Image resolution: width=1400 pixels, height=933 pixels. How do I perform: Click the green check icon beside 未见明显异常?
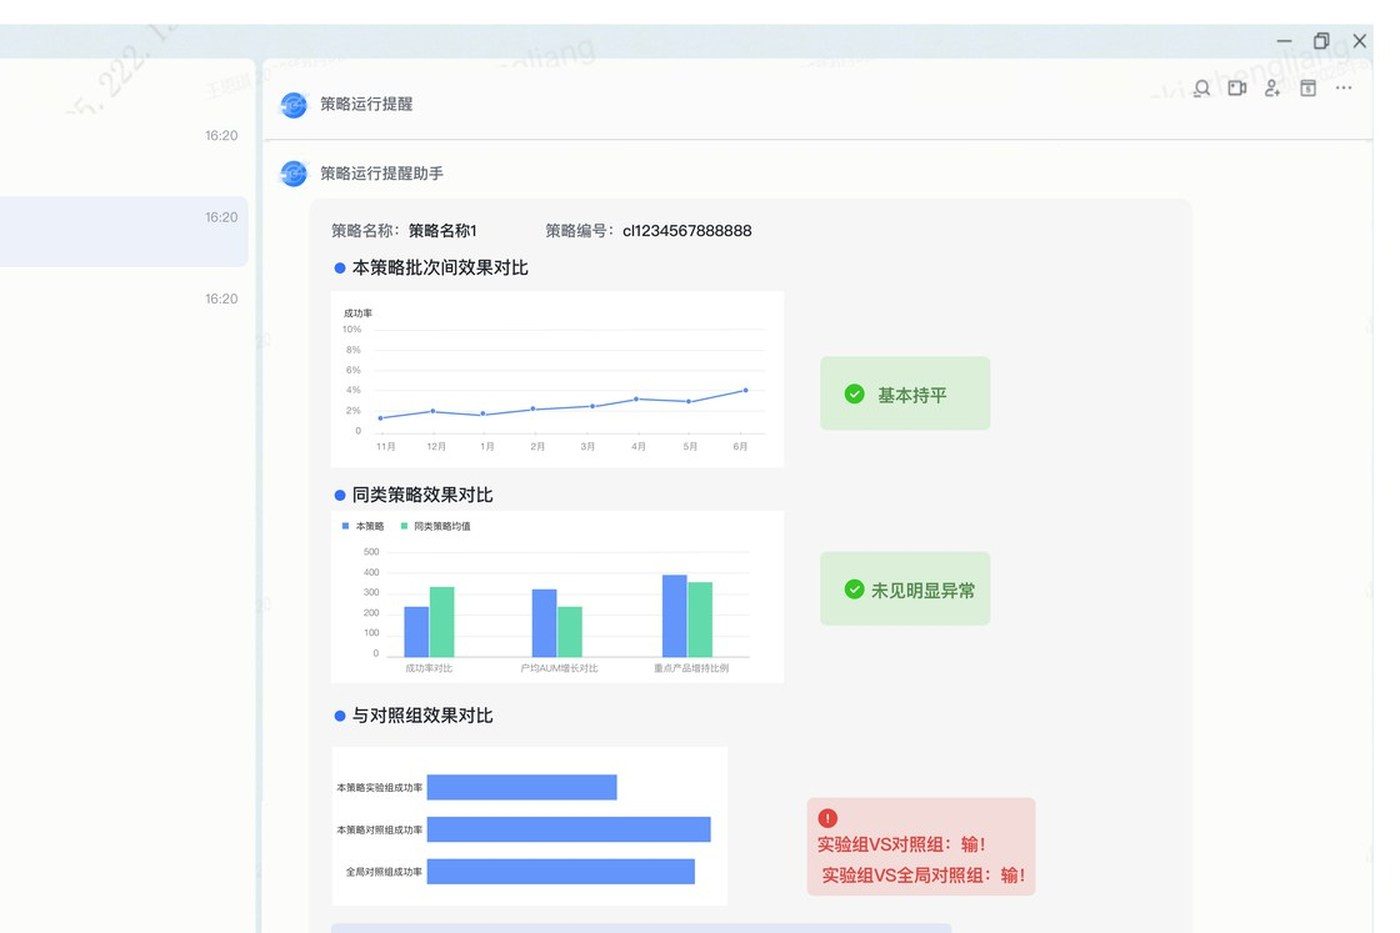point(854,589)
